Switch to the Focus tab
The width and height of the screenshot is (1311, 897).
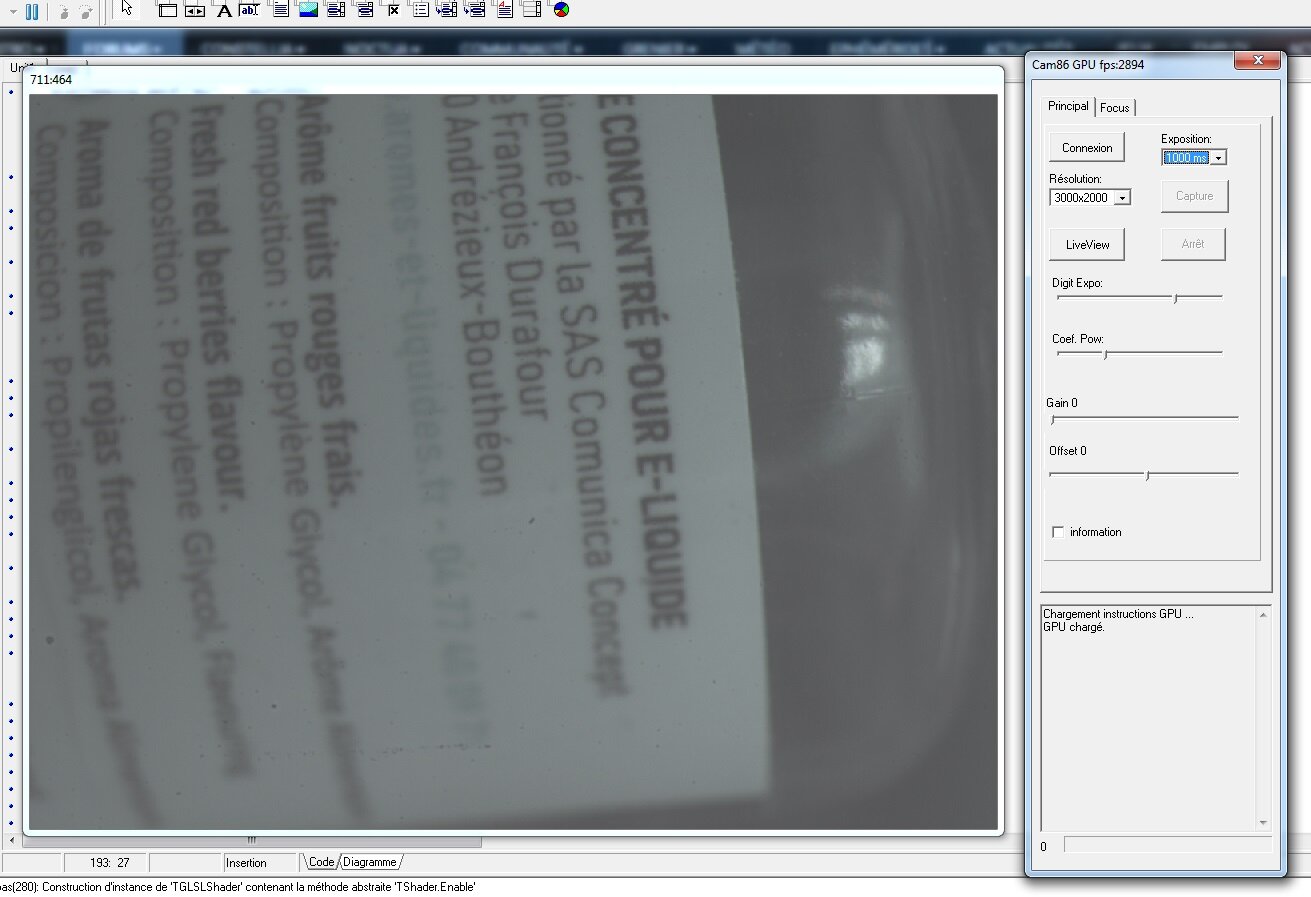(1115, 108)
